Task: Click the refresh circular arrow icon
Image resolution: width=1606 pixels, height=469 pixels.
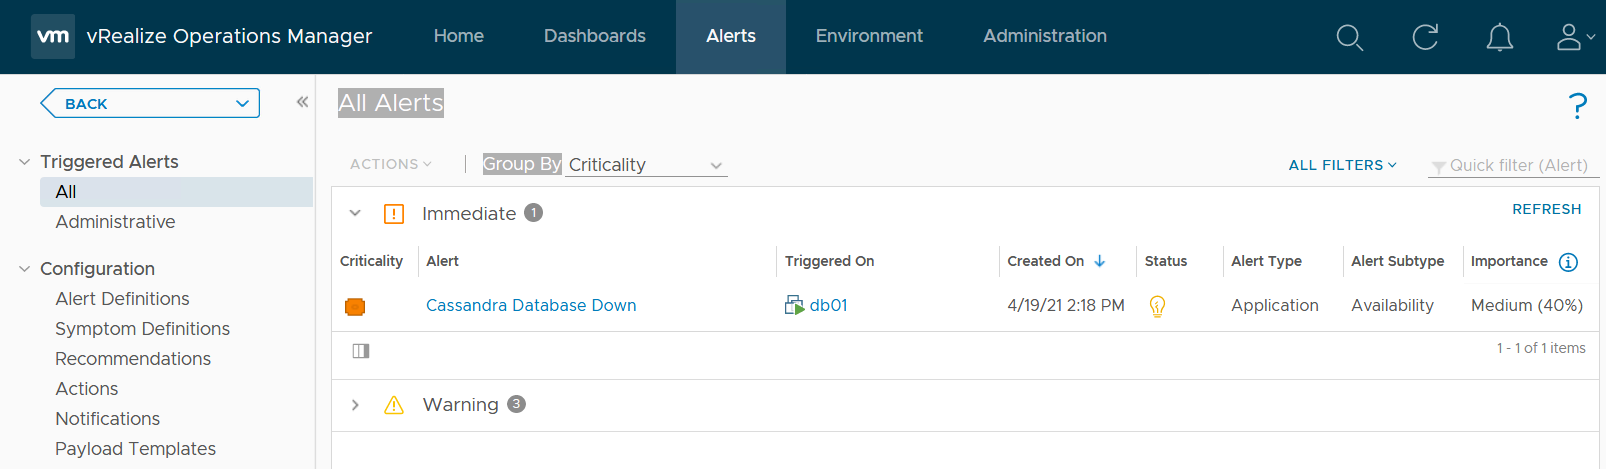Action: coord(1424,37)
